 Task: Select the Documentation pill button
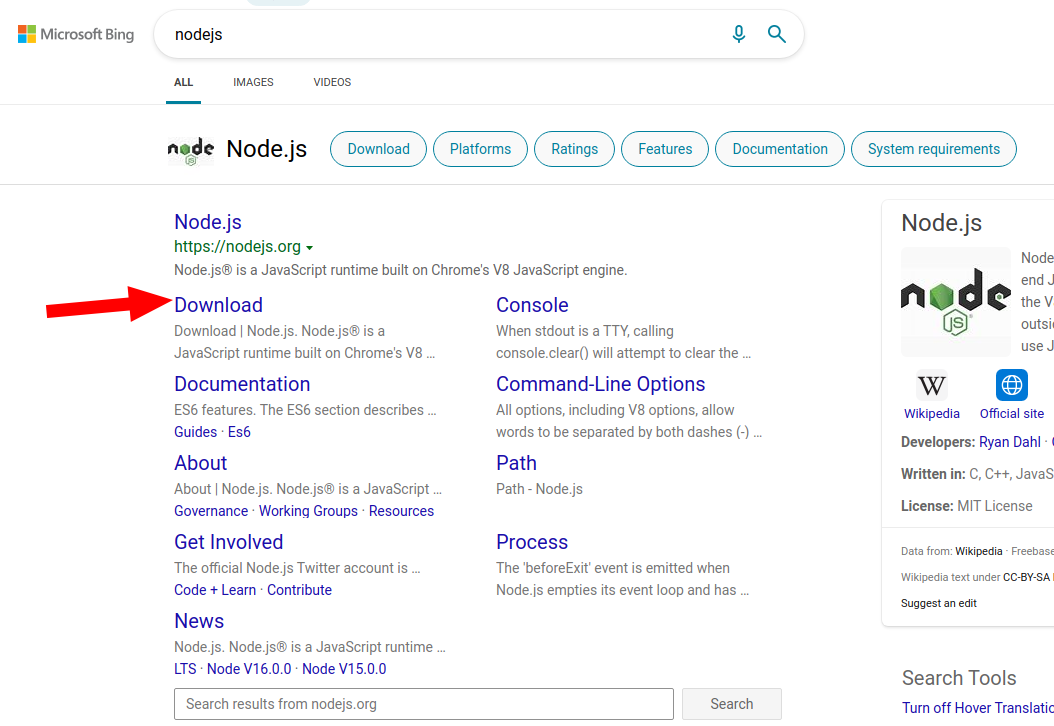coord(780,149)
